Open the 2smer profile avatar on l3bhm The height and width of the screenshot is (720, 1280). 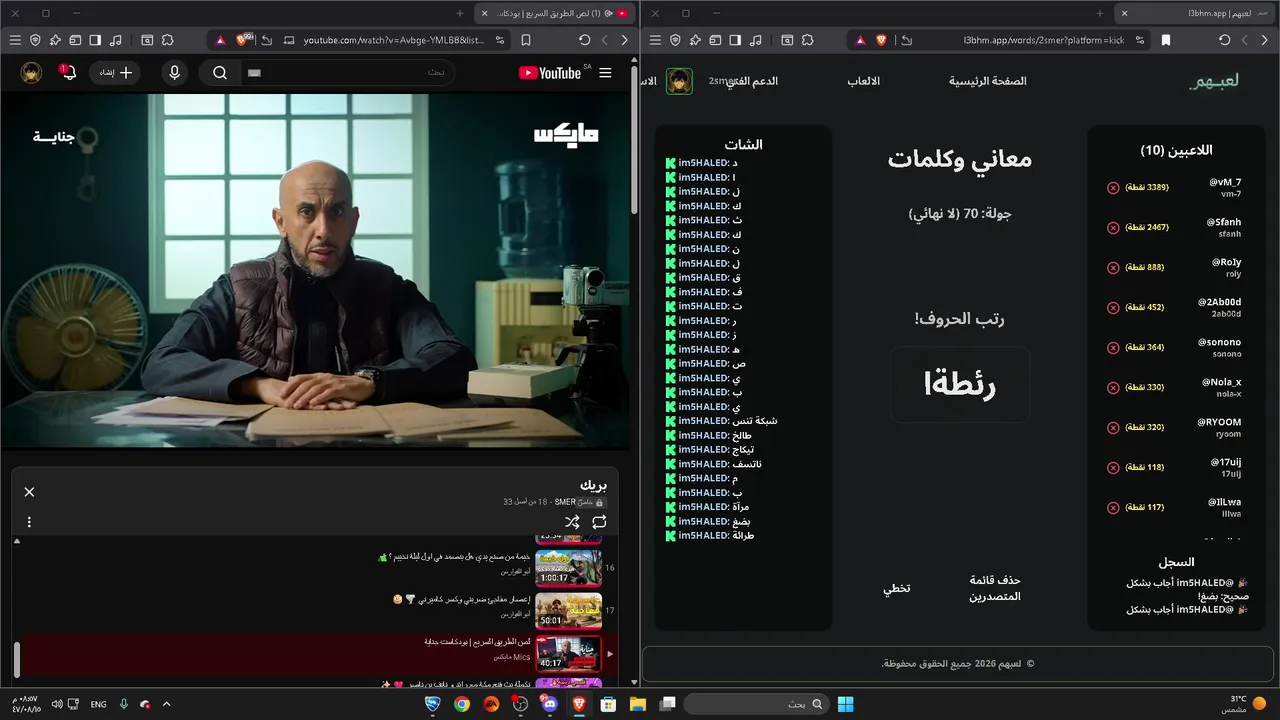679,81
